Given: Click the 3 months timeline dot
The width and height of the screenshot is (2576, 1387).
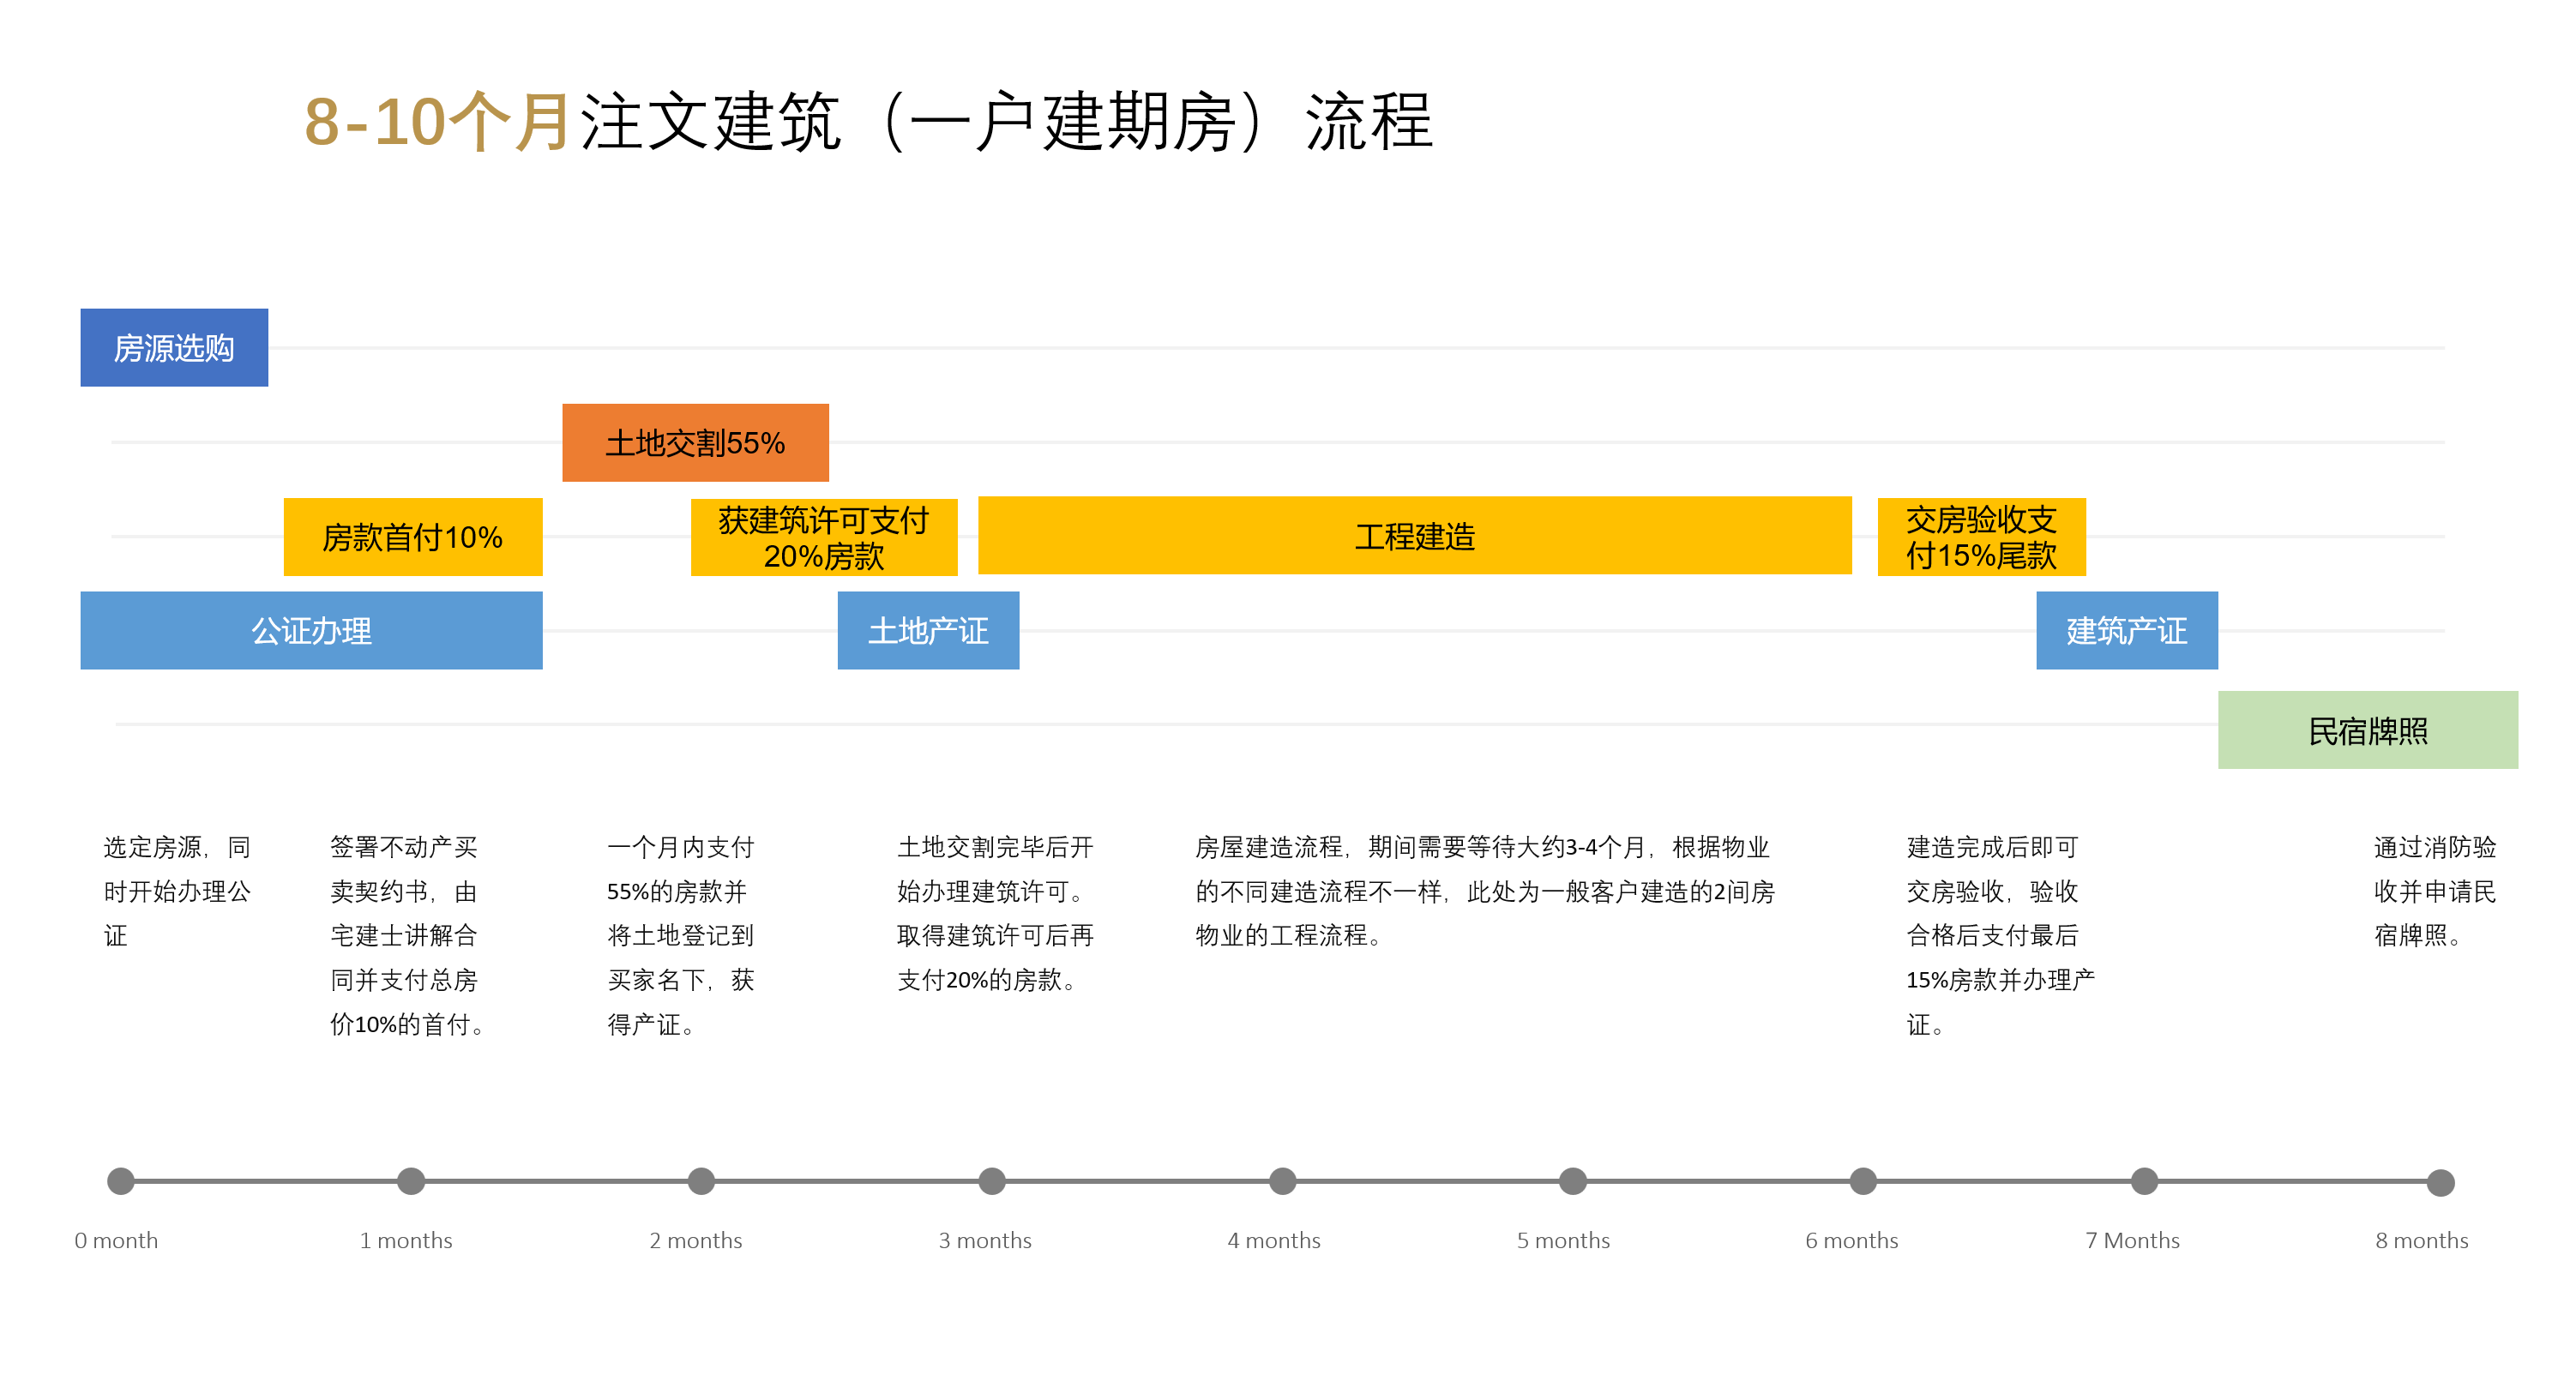Looking at the screenshot, I should tap(992, 1181).
